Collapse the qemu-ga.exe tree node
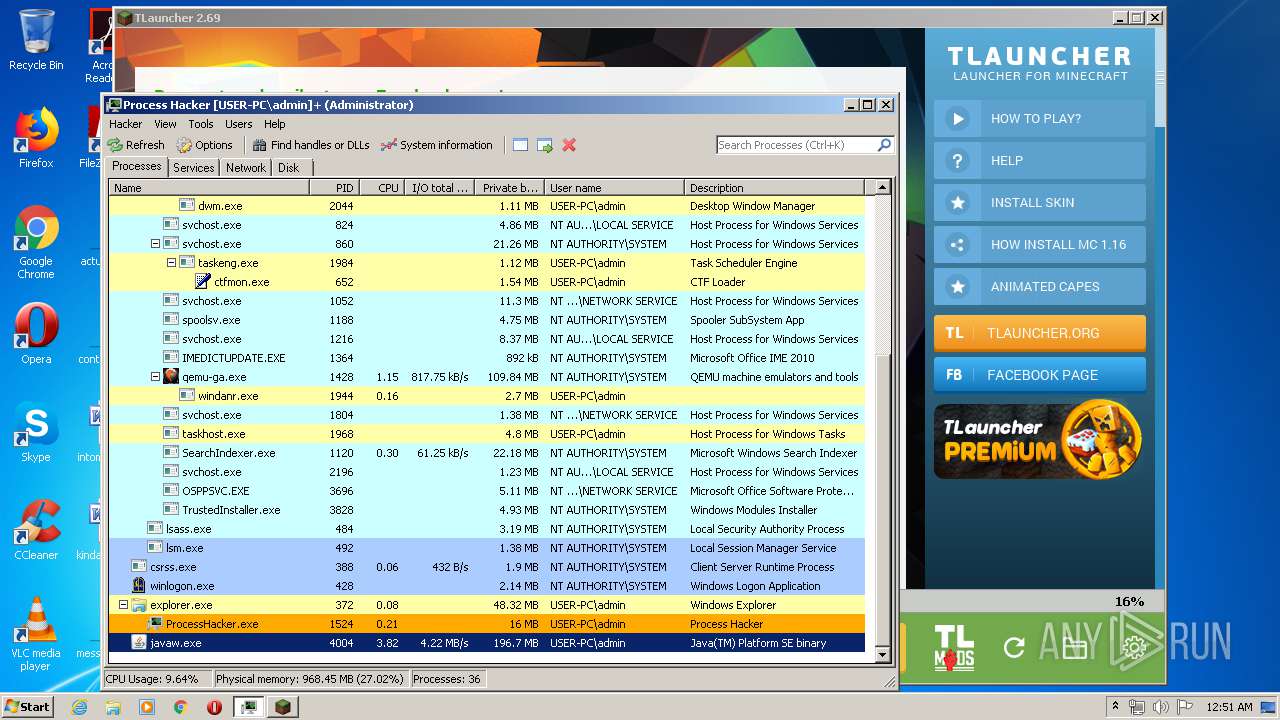This screenshot has width=1280, height=720. tap(155, 377)
